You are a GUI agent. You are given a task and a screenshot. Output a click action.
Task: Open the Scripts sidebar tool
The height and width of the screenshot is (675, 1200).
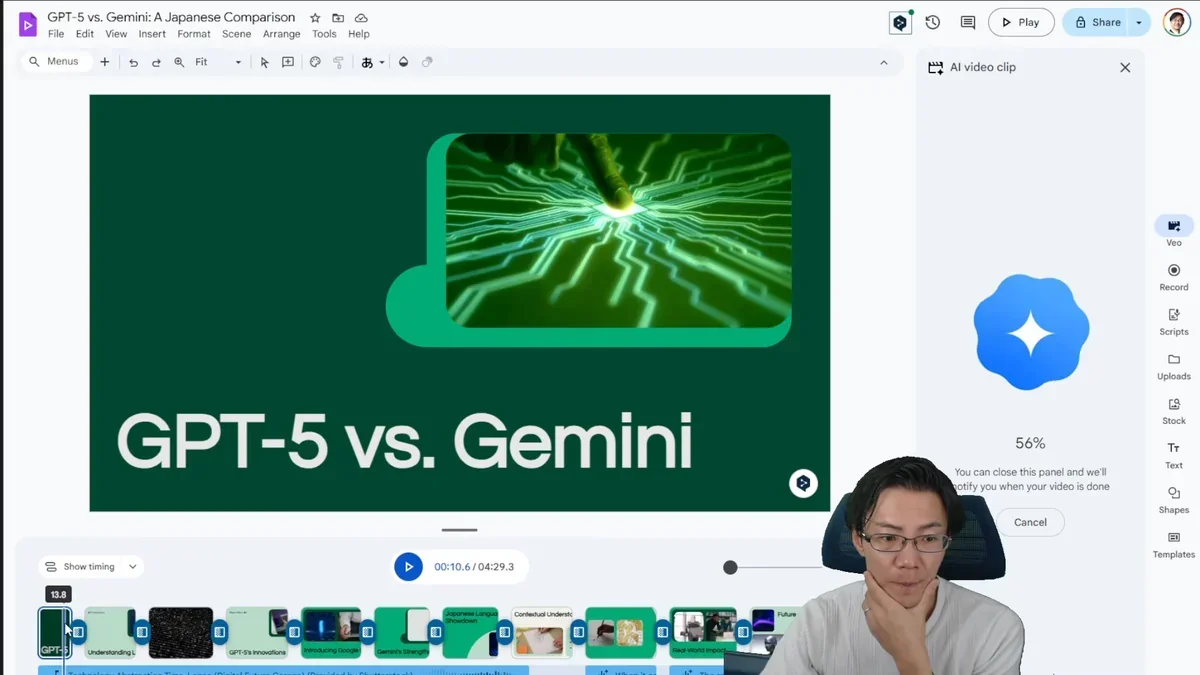(1174, 321)
